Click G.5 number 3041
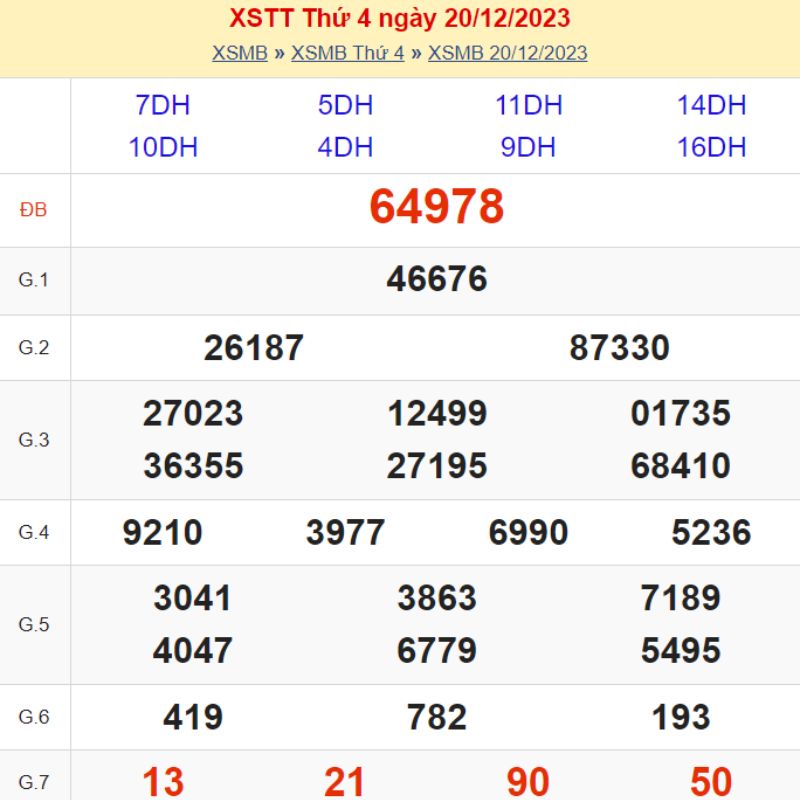This screenshot has height=800, width=800. tap(193, 598)
